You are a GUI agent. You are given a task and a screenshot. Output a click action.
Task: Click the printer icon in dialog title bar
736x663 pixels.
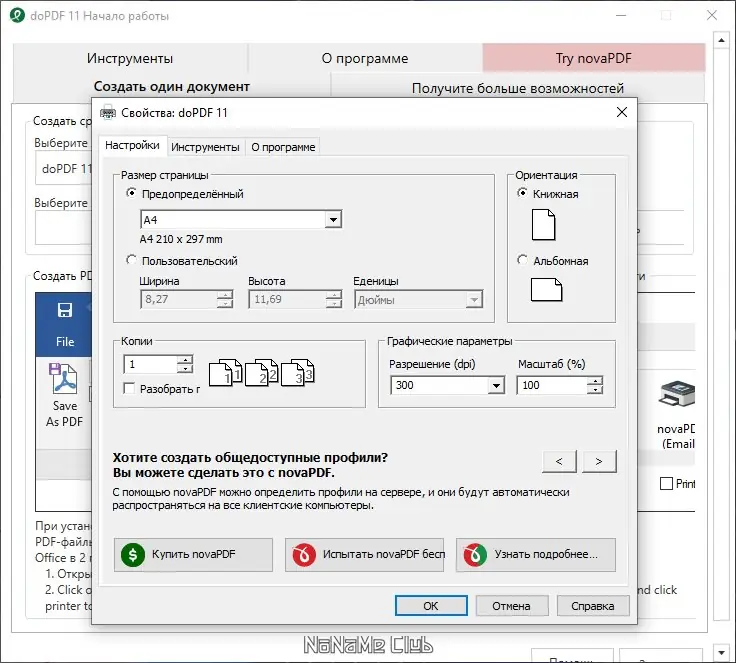coord(107,113)
